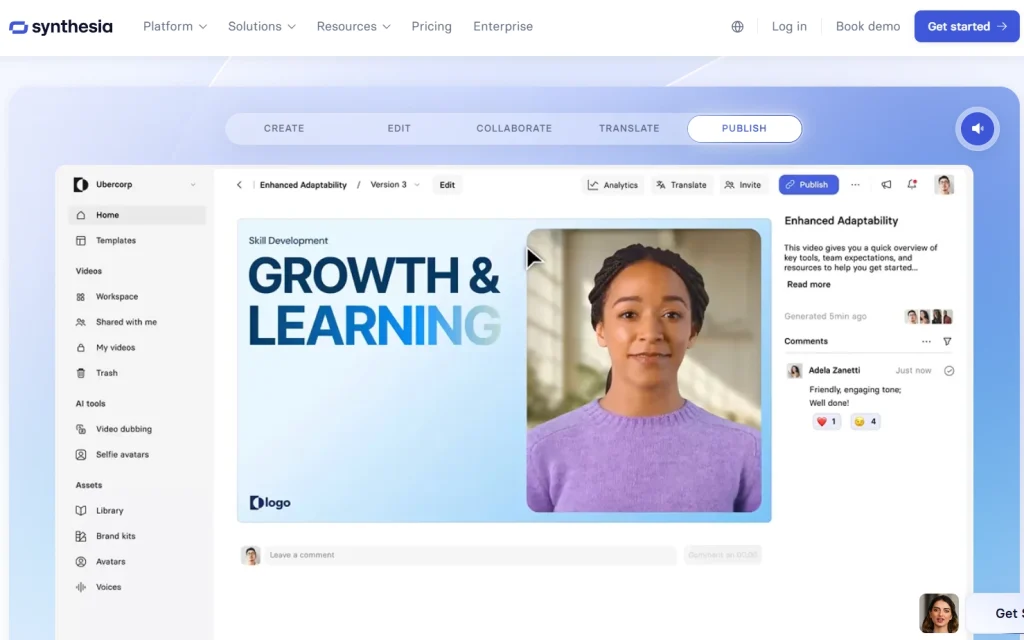Screen dimensions: 1024x640
Task: Open the Synthesia logo home link
Action: tap(61, 27)
